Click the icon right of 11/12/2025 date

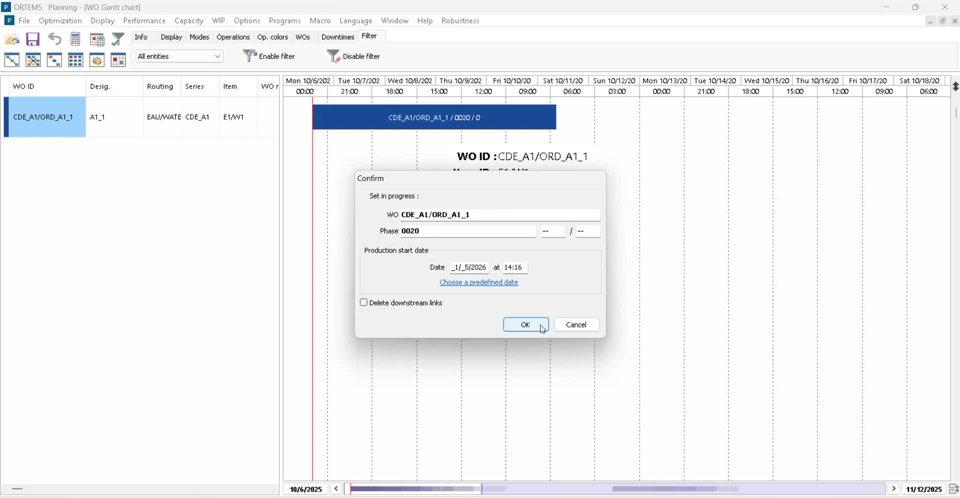coord(953,489)
